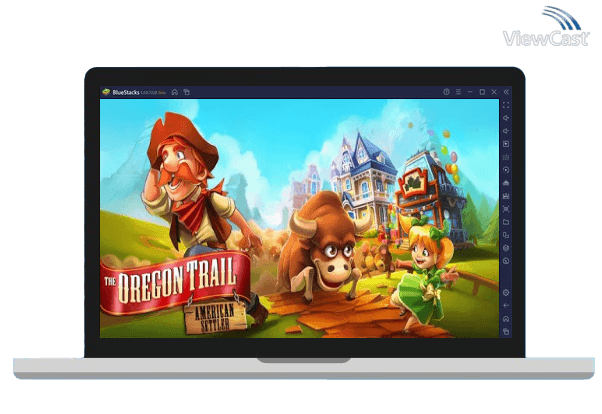Click The Oregon Trail red banner logo
This screenshot has width=602, height=414.
[x=175, y=282]
